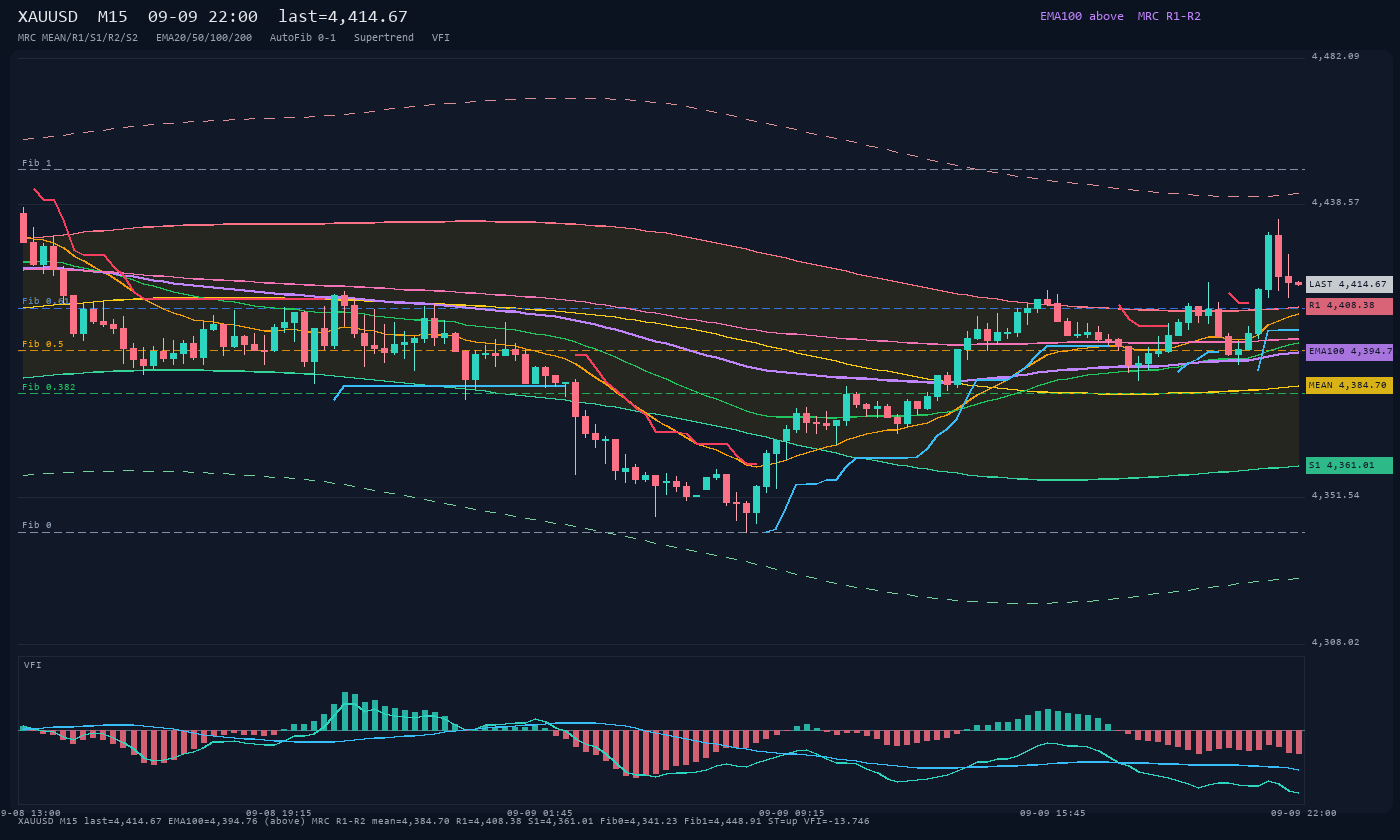Viewport: 1400px width, 840px height.
Task: Click the EMA100 above status text
Action: [x=1082, y=16]
